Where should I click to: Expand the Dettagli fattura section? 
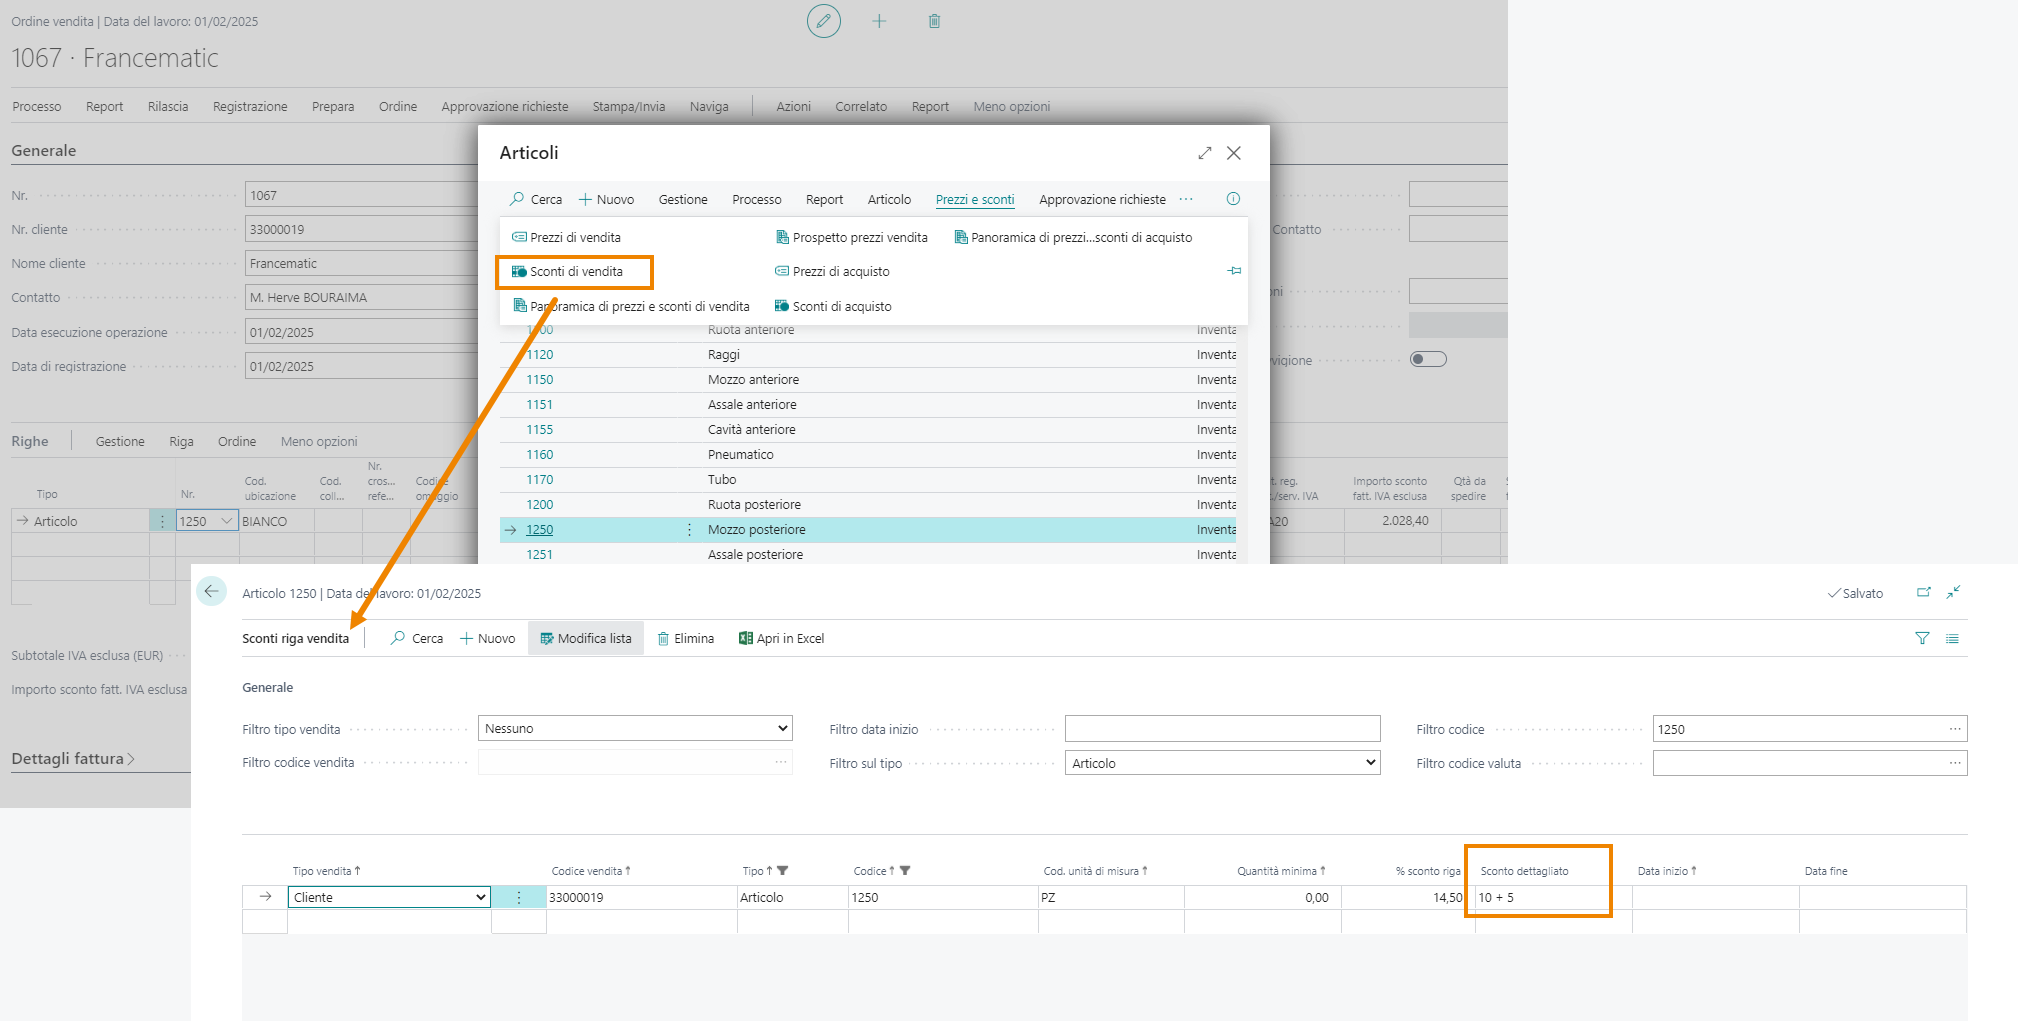pos(72,758)
